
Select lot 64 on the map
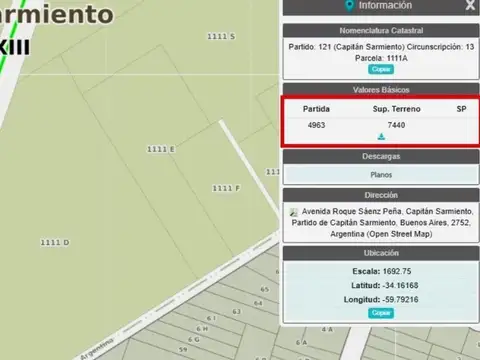pyautogui.click(x=258, y=303)
